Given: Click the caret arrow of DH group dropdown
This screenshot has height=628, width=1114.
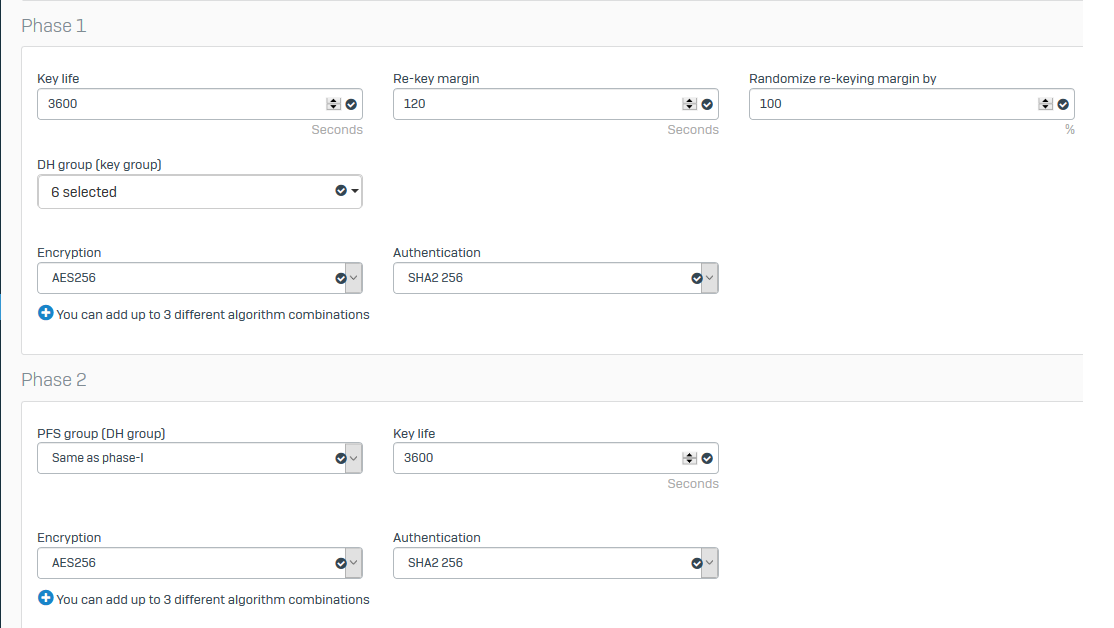Looking at the screenshot, I should [355, 191].
